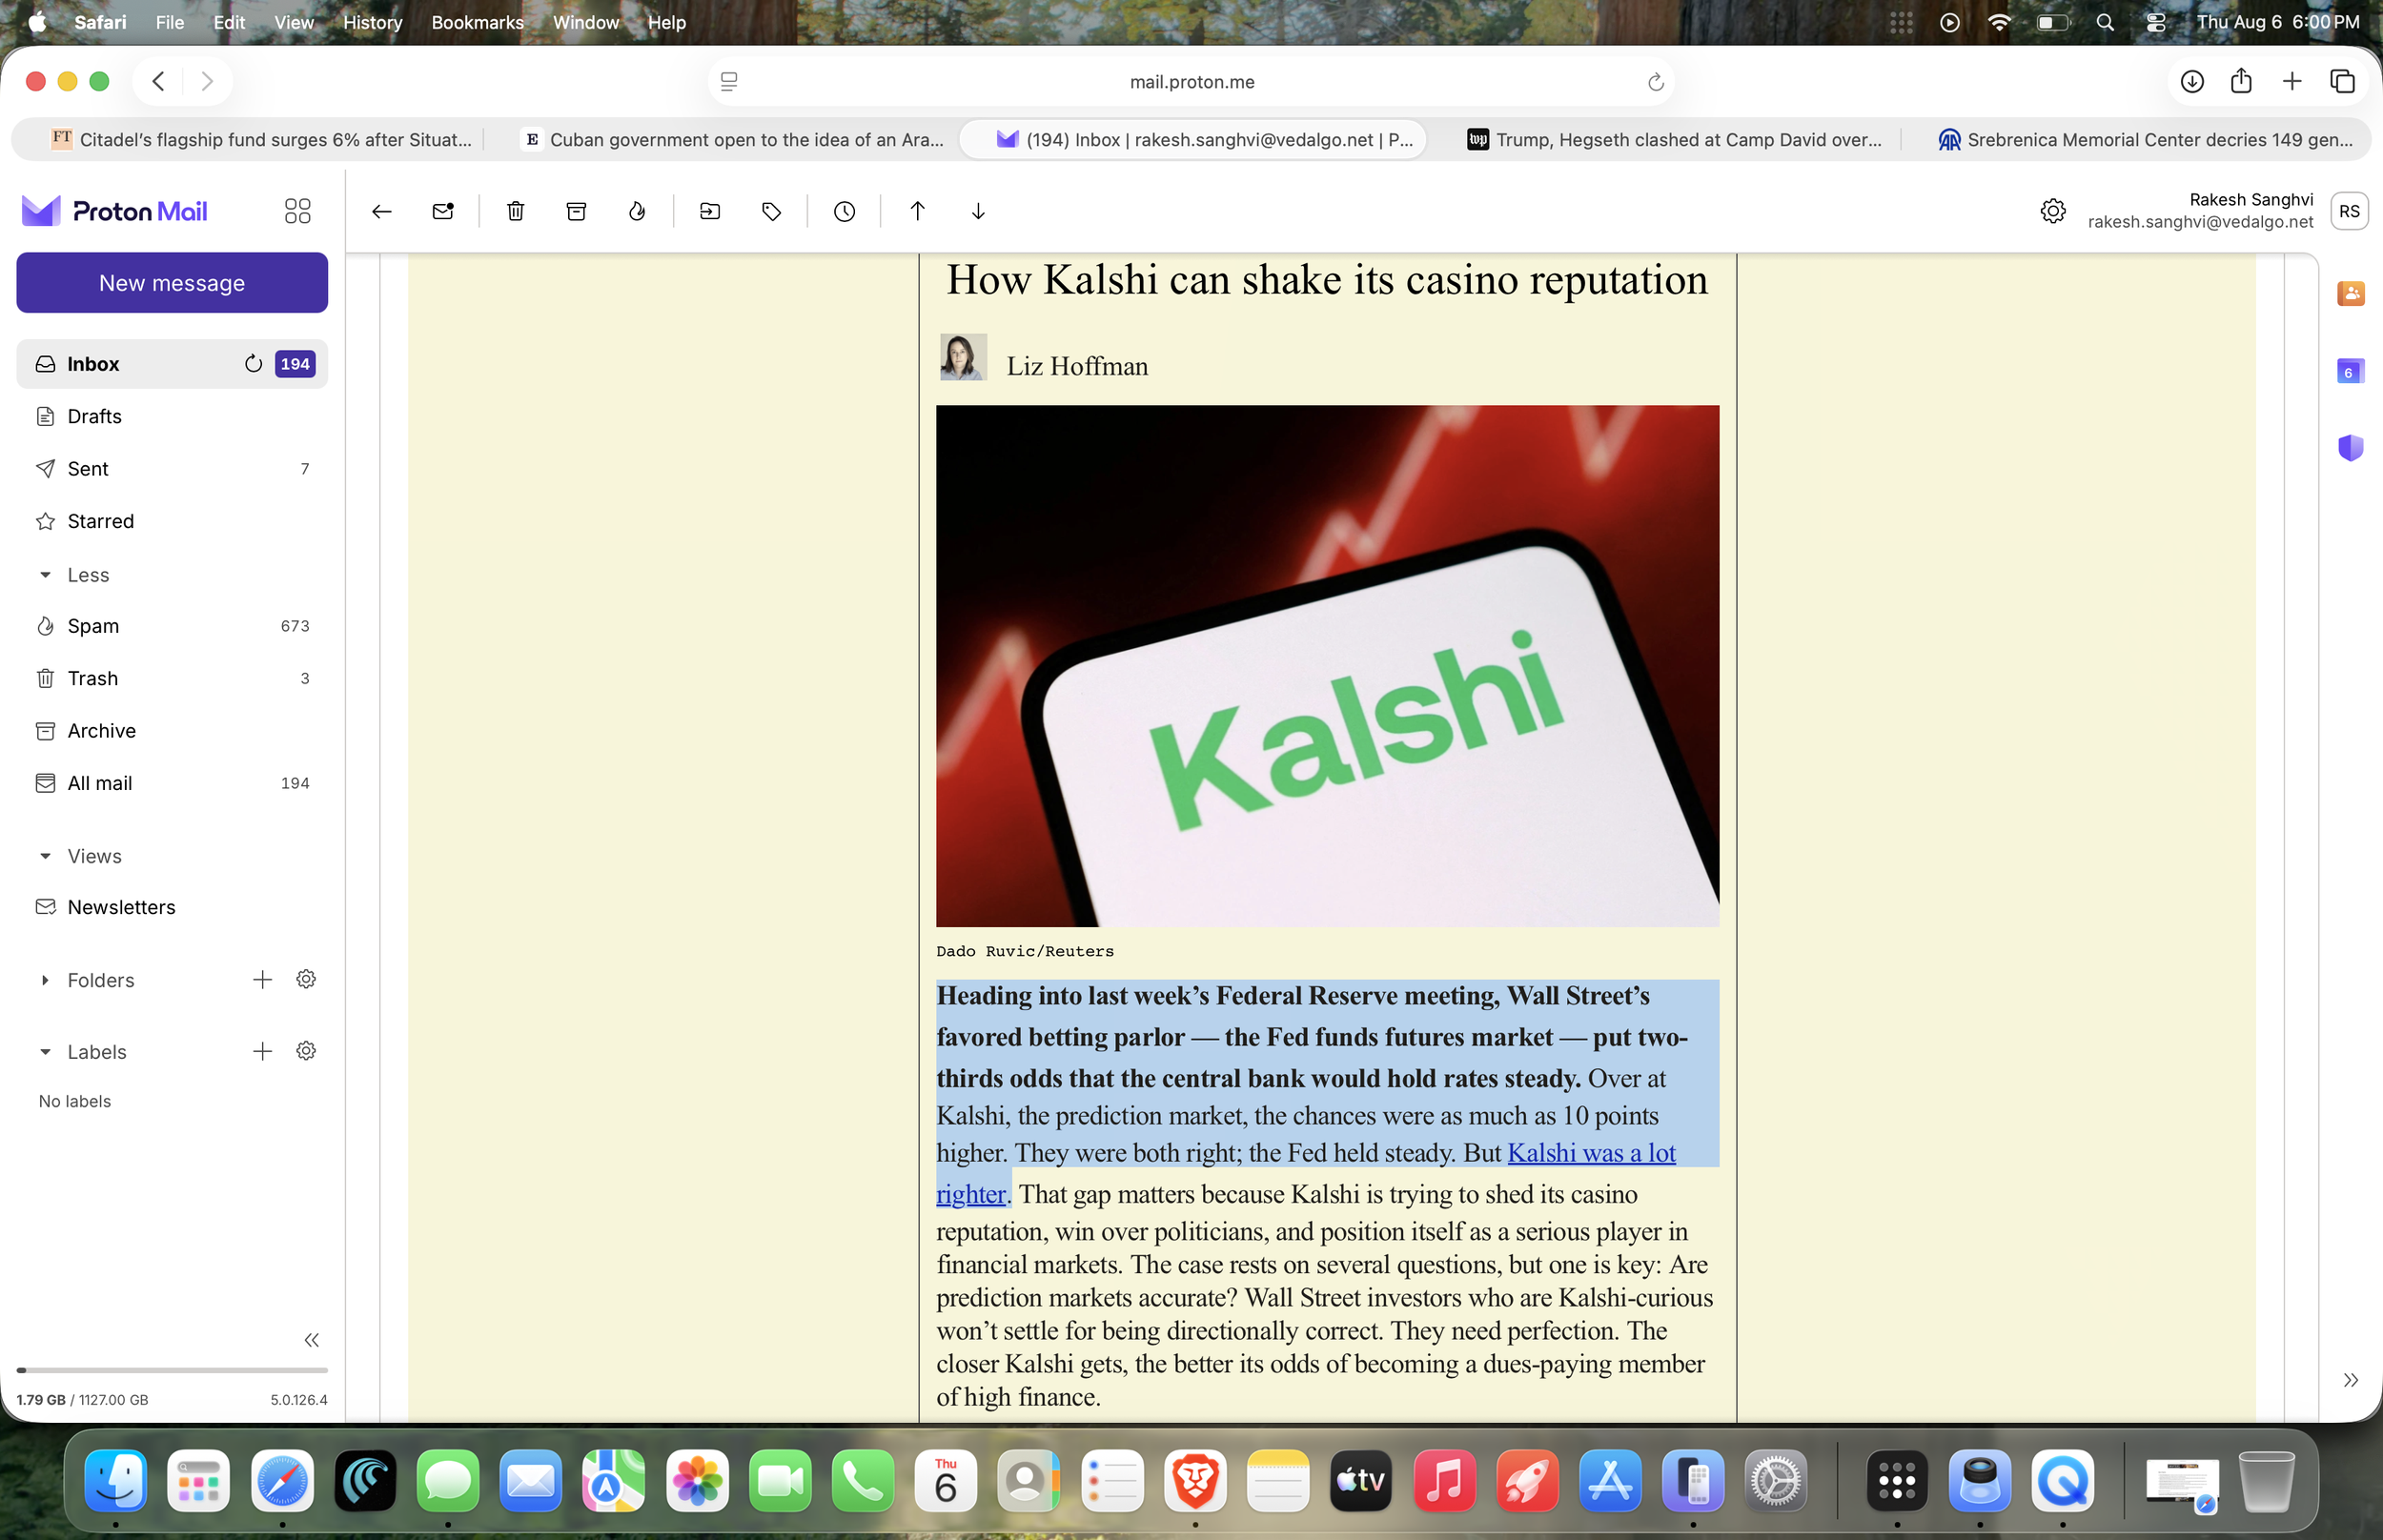This screenshot has width=2383, height=1540.
Task: Open Safari History menu
Action: pyautogui.click(x=372, y=22)
